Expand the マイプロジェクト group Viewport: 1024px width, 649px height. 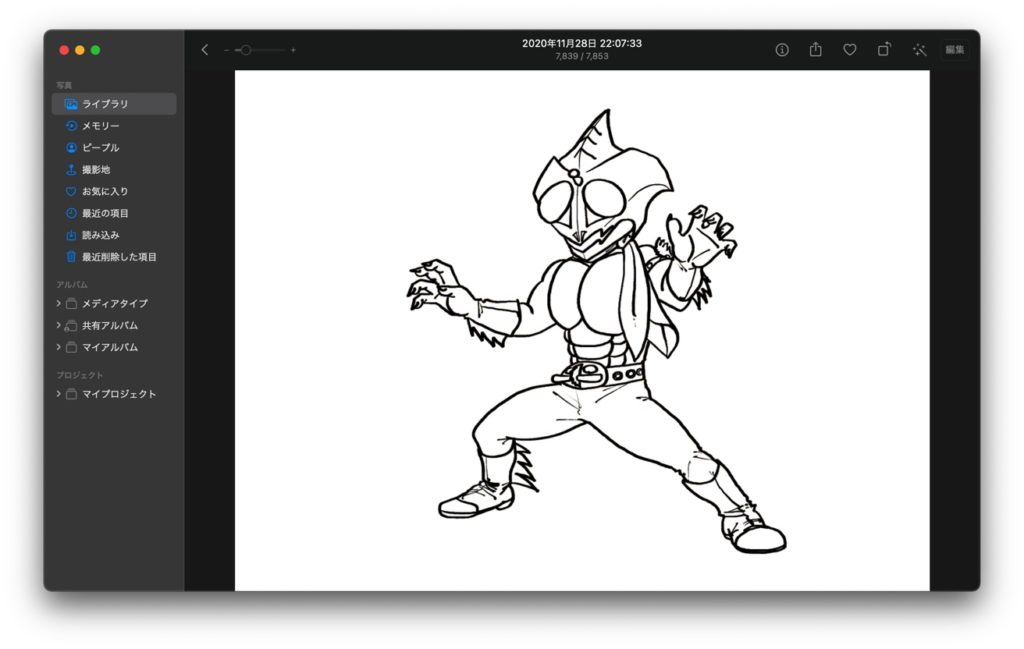[58, 394]
